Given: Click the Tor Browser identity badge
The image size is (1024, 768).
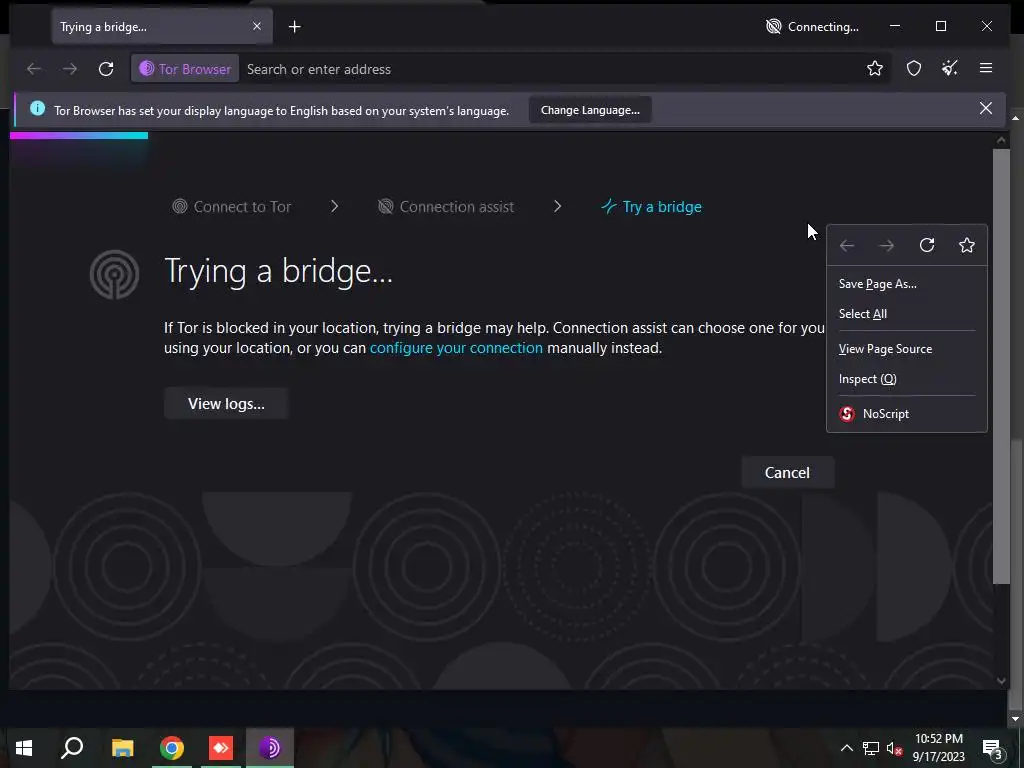Looking at the screenshot, I should click(185, 69).
